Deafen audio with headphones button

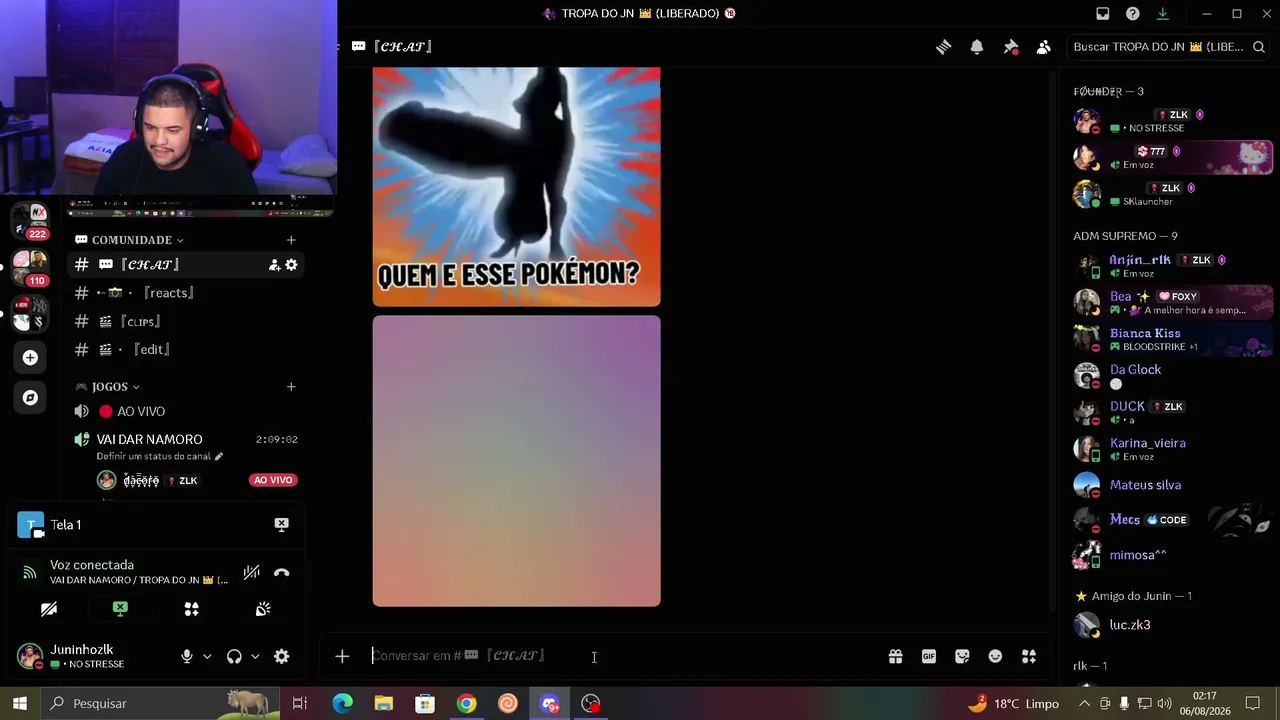234,657
